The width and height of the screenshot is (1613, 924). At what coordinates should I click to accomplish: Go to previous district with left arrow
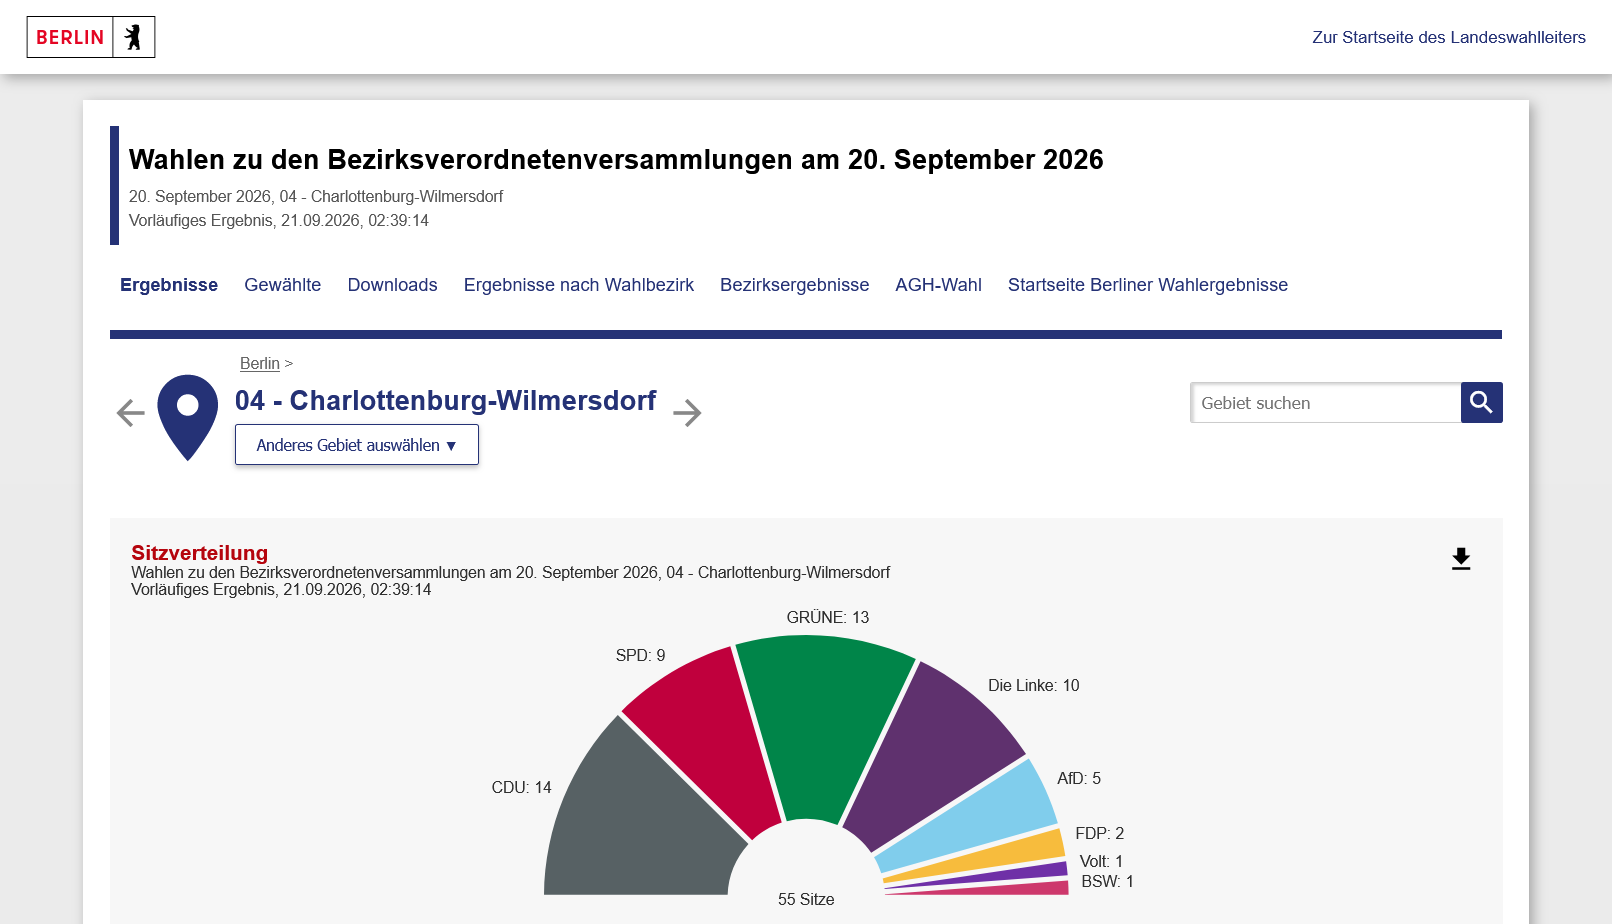131,413
